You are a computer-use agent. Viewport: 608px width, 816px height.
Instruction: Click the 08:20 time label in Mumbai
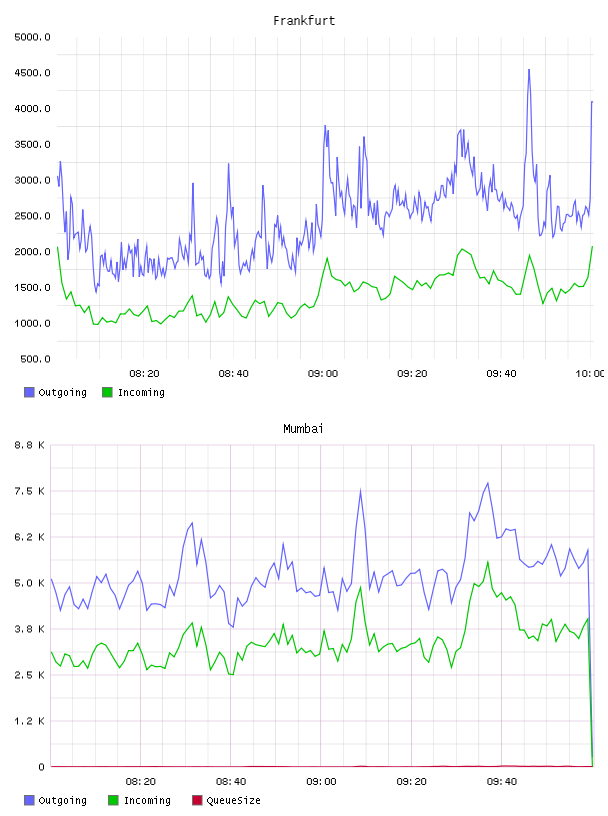pos(141,782)
